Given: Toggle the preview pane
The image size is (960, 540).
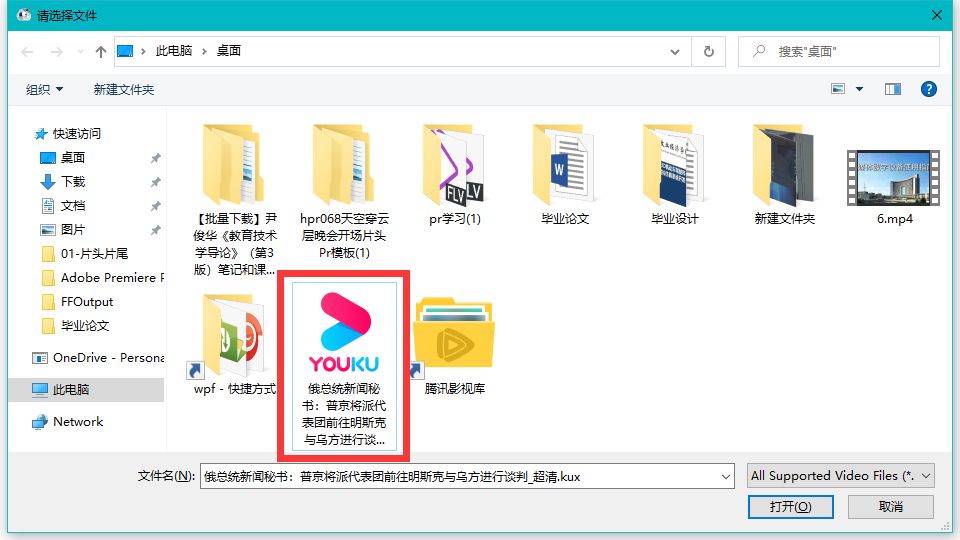Looking at the screenshot, I should tap(893, 89).
